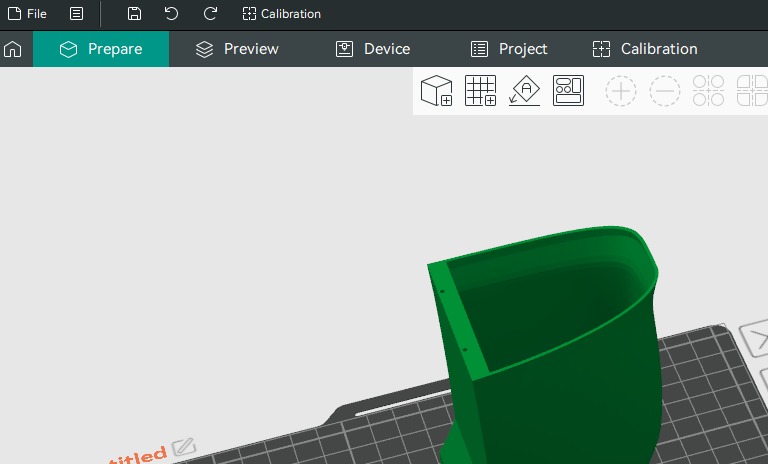
Task: Go to the Home screen
Action: (13, 49)
